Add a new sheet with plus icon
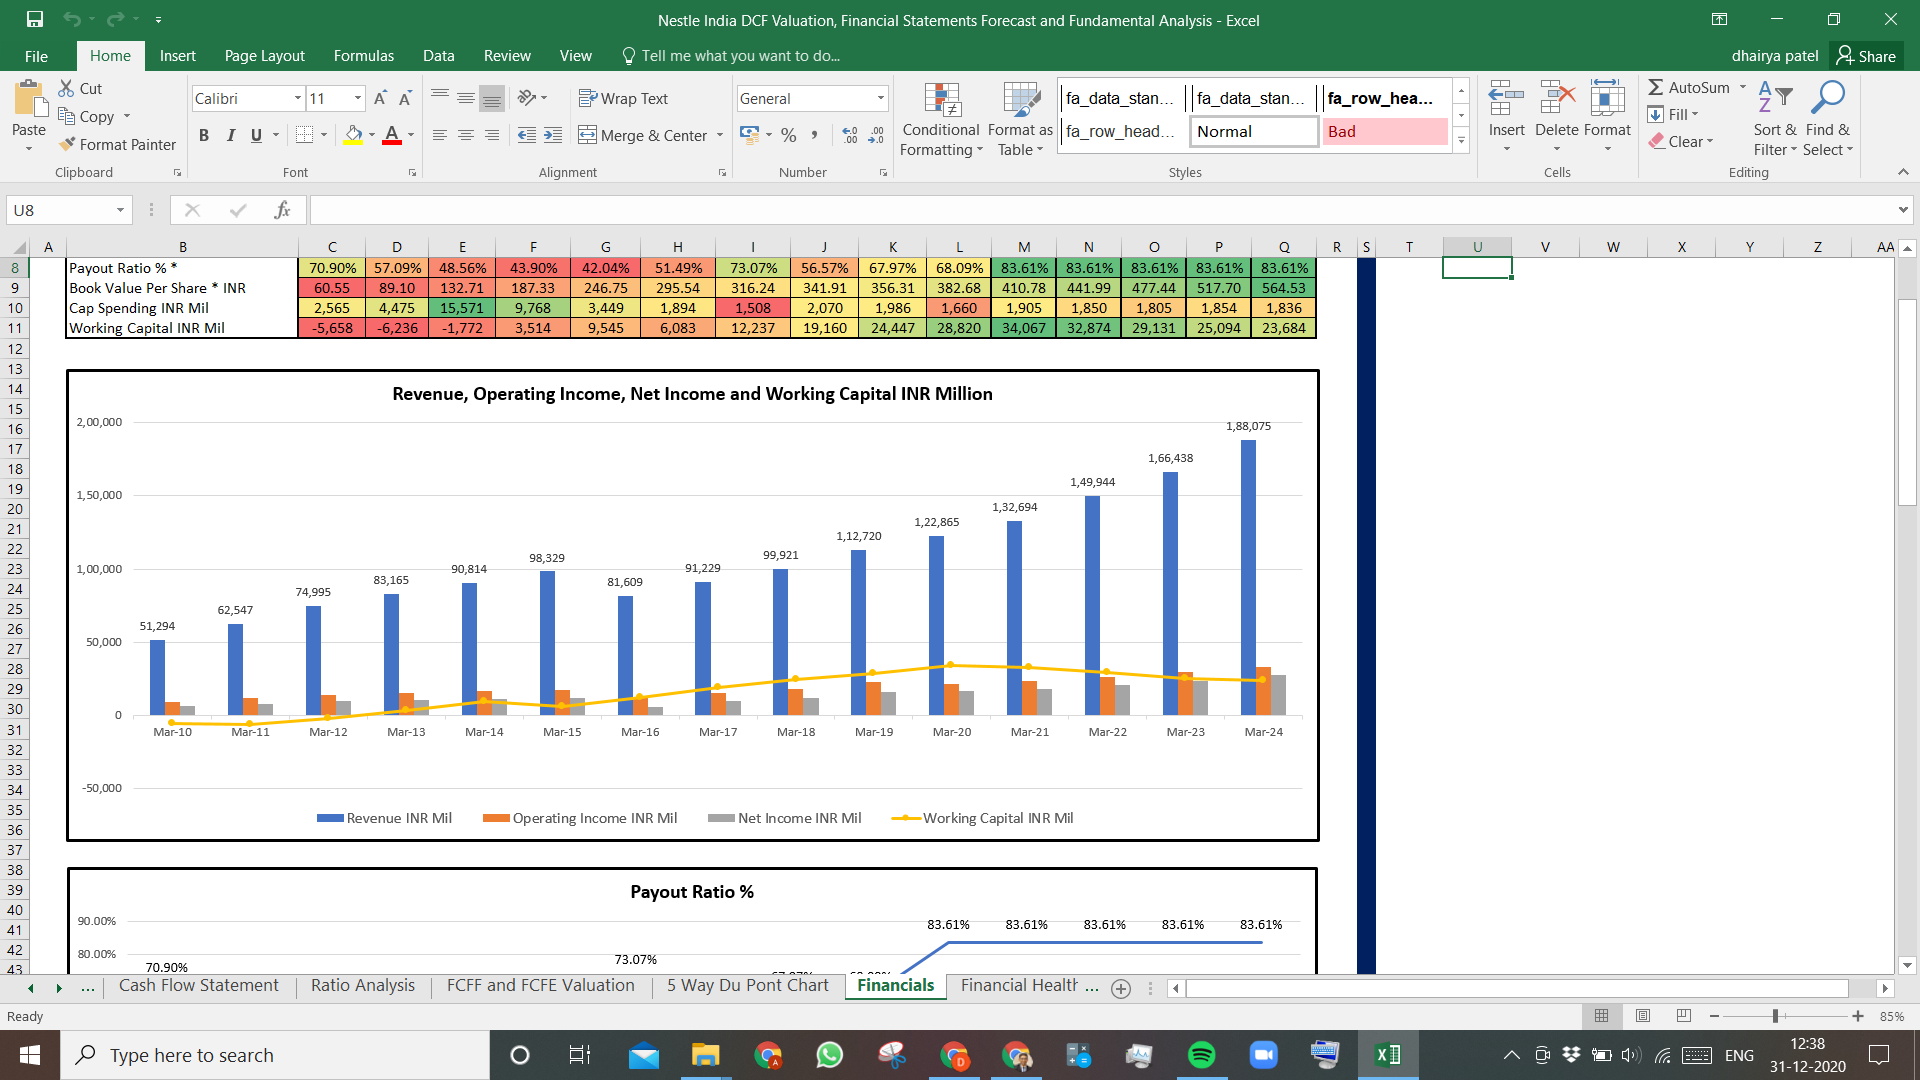The width and height of the screenshot is (1920, 1080). click(1121, 988)
